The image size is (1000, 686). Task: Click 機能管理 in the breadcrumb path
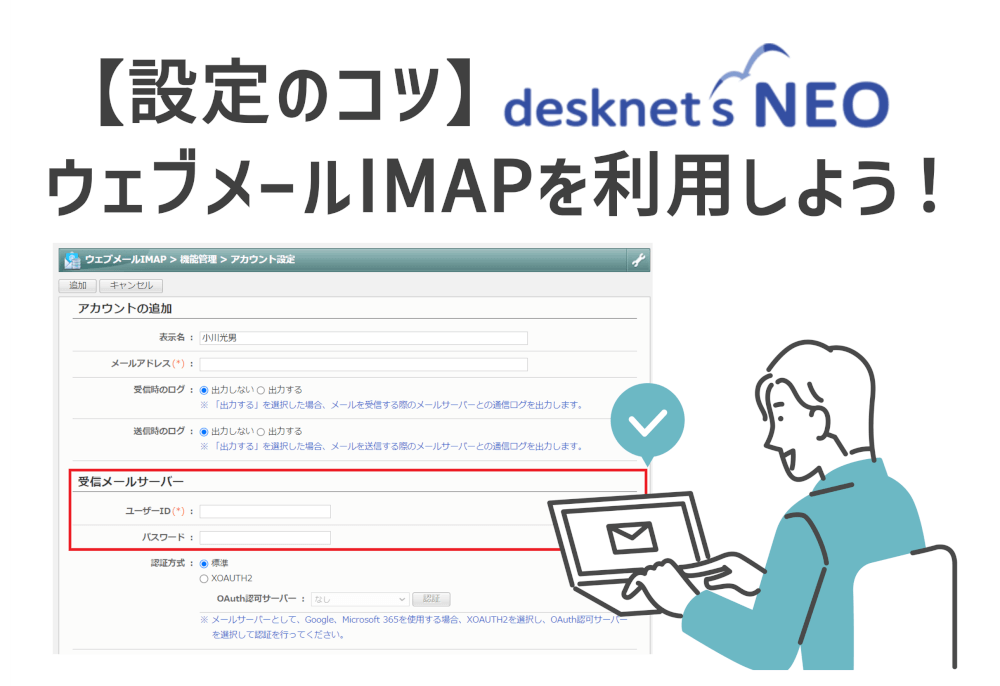(x=201, y=259)
